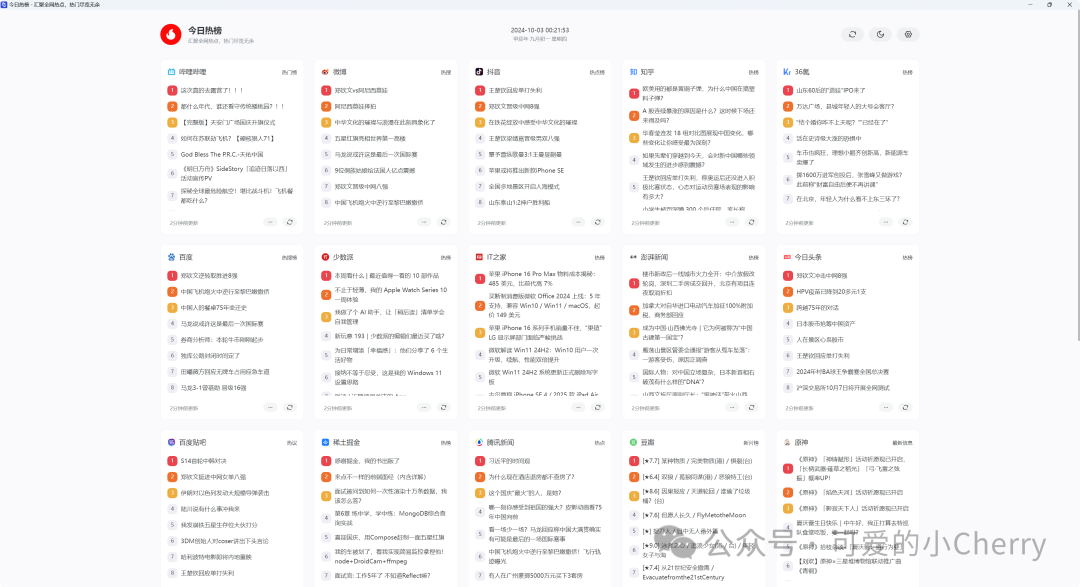
Task: Open the Win11 24H2 Win10 item in IT之家
Action: [544, 354]
